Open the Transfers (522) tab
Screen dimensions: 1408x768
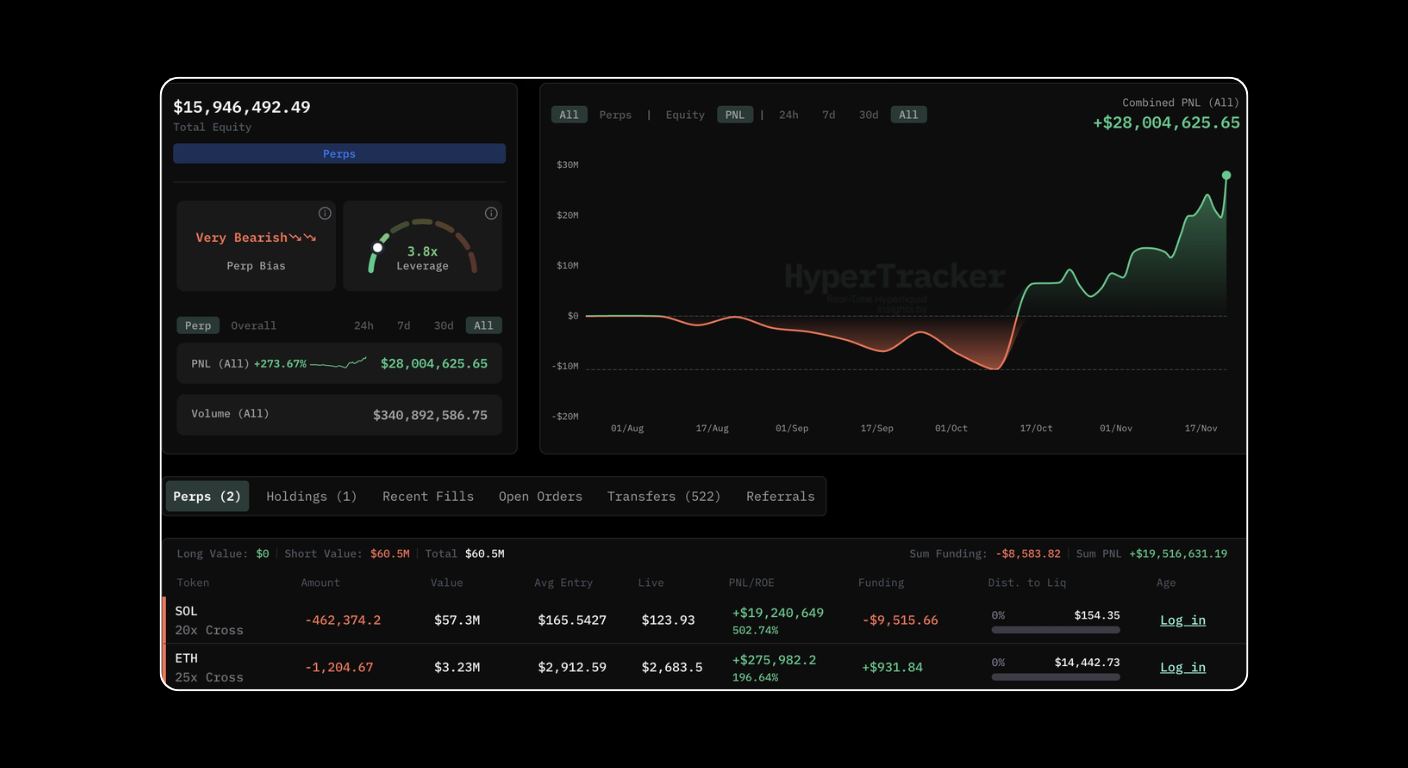click(663, 496)
